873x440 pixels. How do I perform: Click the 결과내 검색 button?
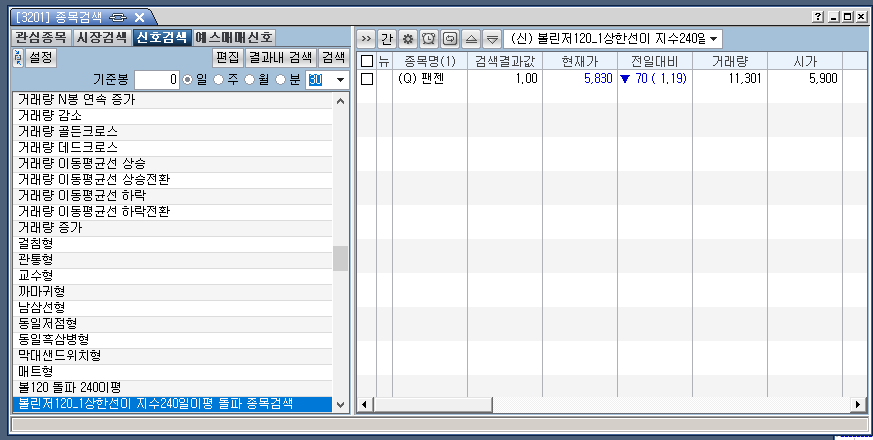280,57
